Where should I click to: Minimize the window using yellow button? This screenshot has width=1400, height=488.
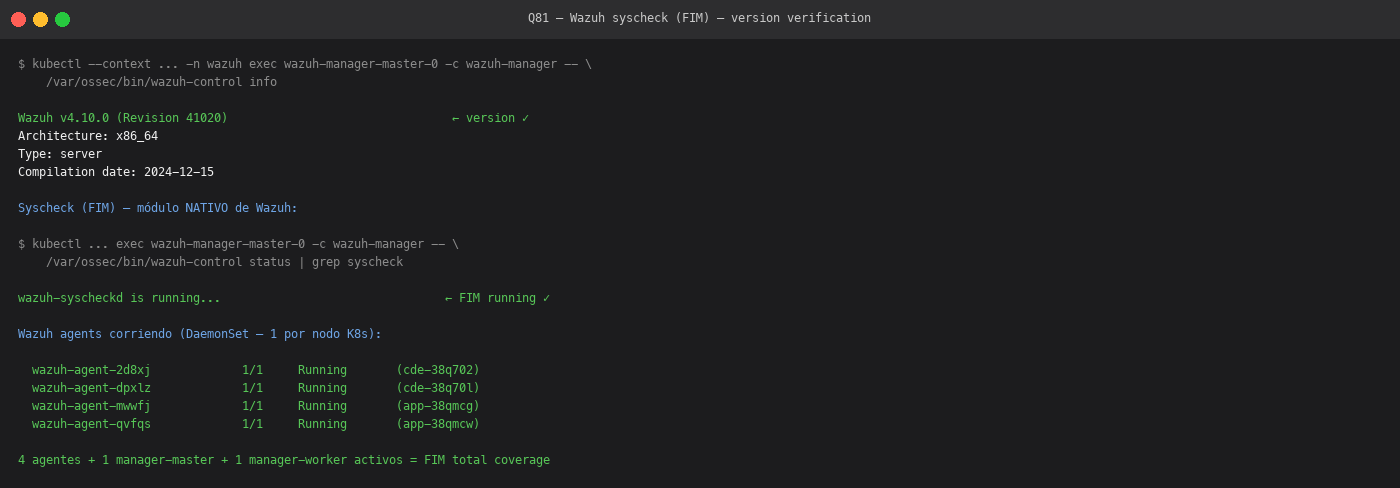pyautogui.click(x=40, y=19)
